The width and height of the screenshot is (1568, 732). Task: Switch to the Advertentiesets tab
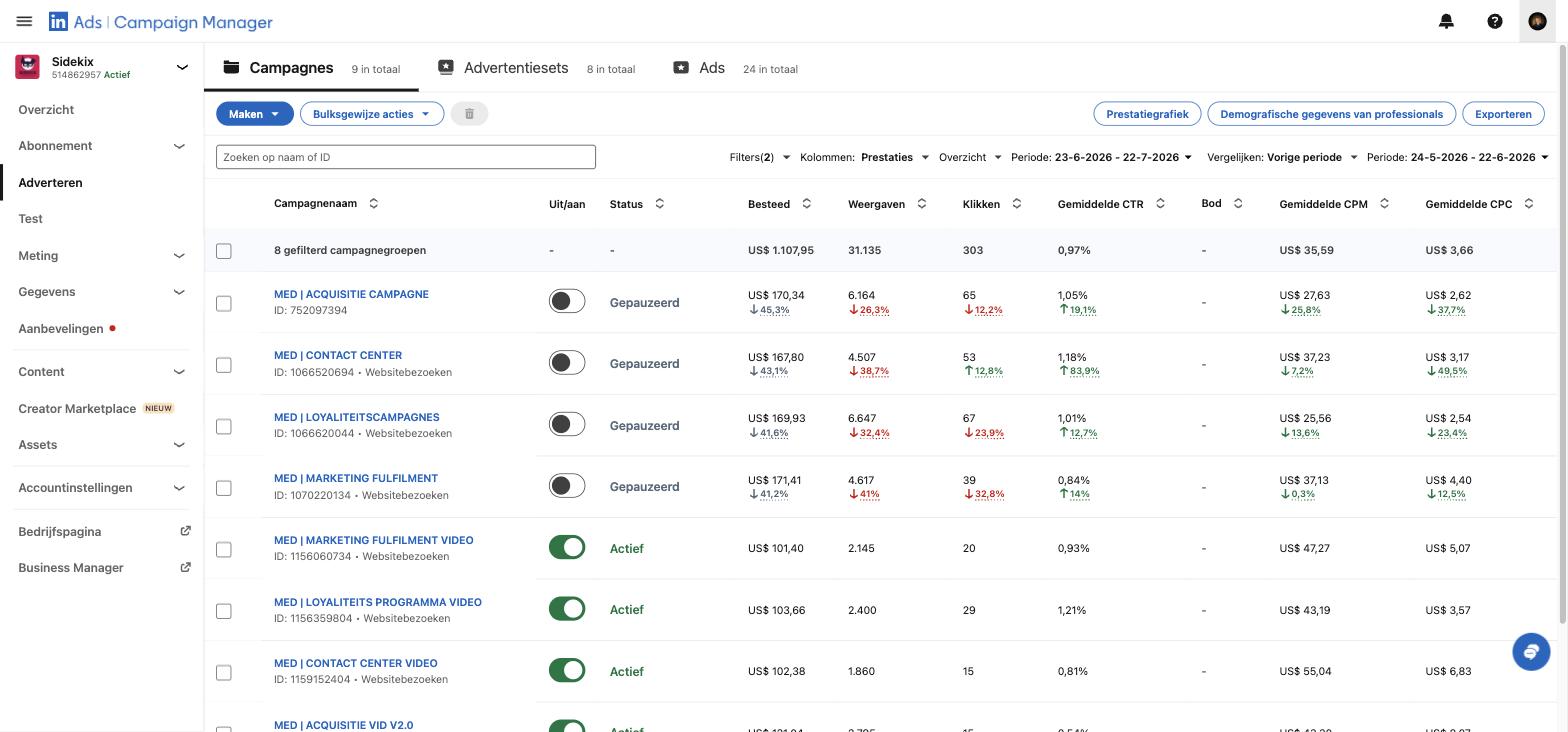pyautogui.click(x=516, y=68)
